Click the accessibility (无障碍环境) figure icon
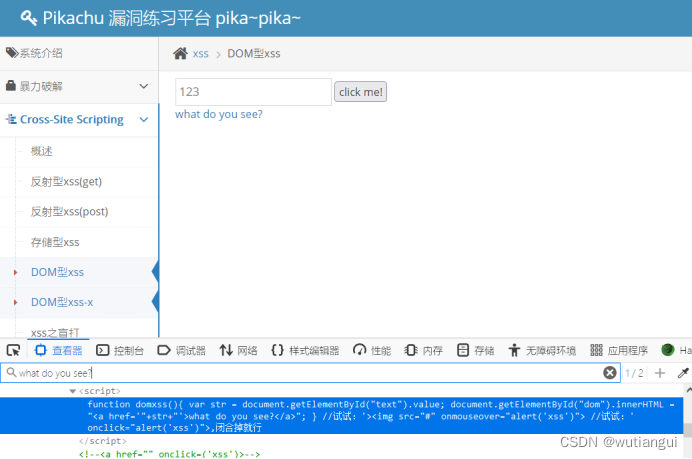 (x=514, y=350)
